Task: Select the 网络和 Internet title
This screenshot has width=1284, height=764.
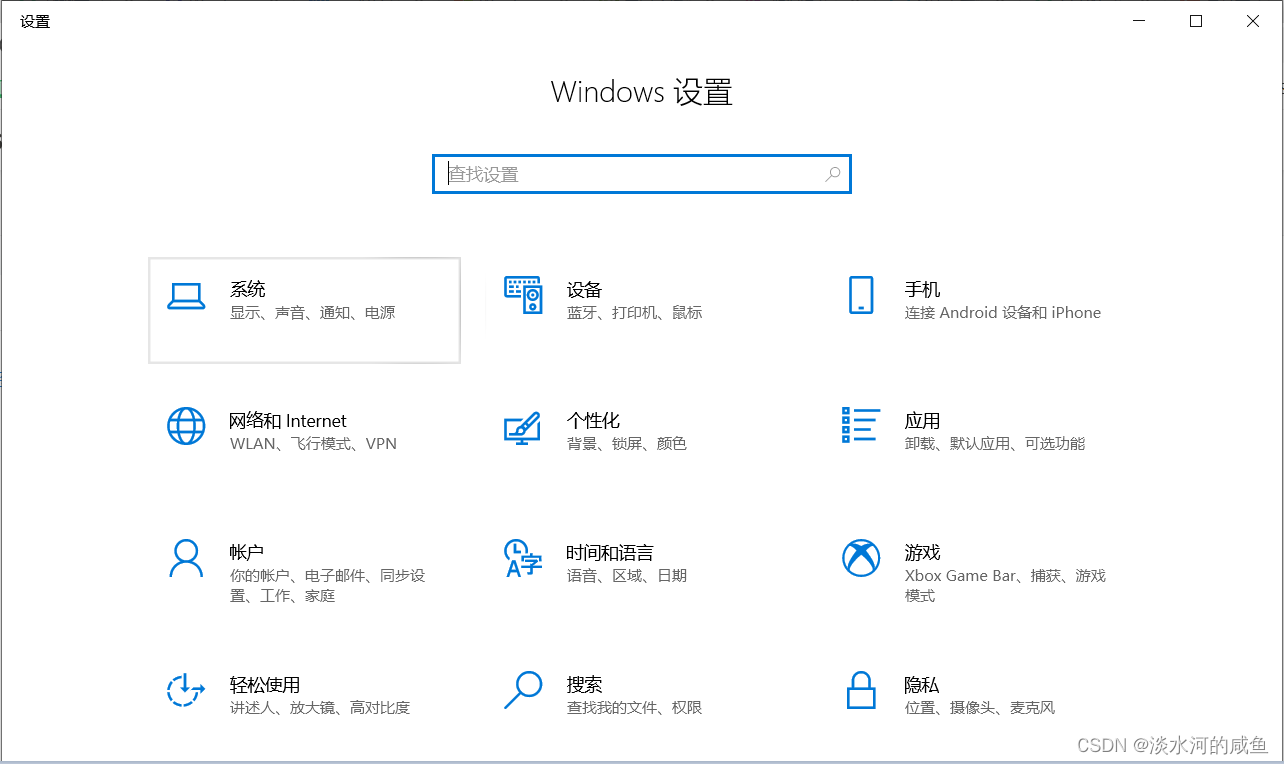Action: [x=288, y=421]
